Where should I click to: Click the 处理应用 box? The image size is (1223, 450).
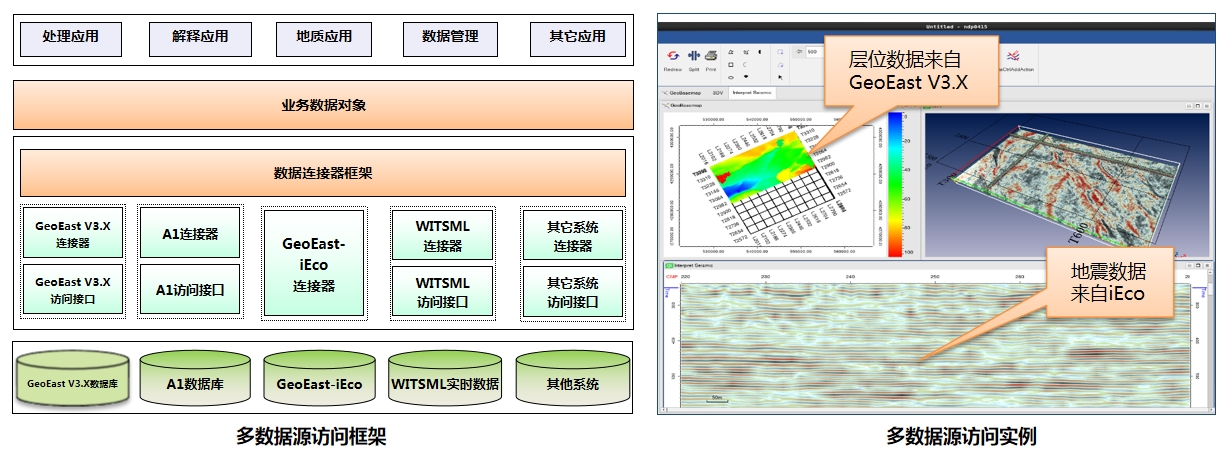pos(70,37)
